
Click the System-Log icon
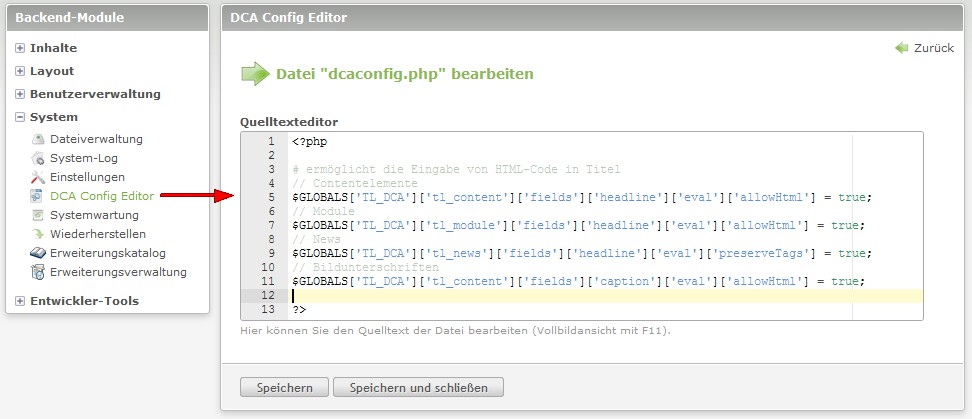click(38, 158)
